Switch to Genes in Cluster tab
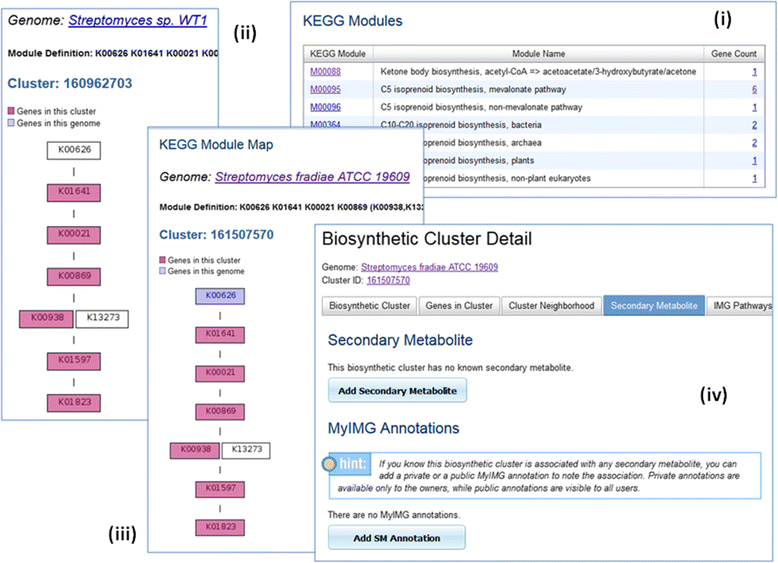778x563 pixels. (x=459, y=306)
